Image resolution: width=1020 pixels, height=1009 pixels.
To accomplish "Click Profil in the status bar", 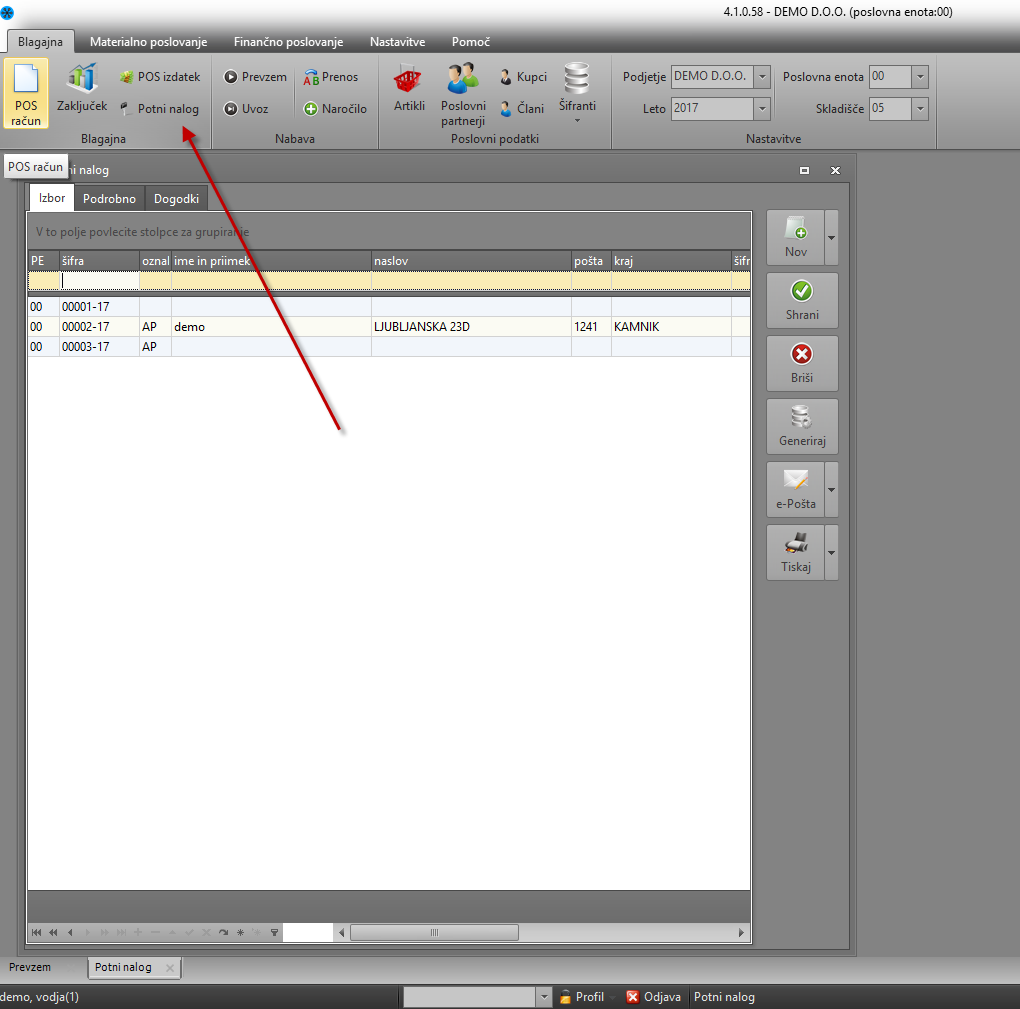I will (x=582, y=997).
